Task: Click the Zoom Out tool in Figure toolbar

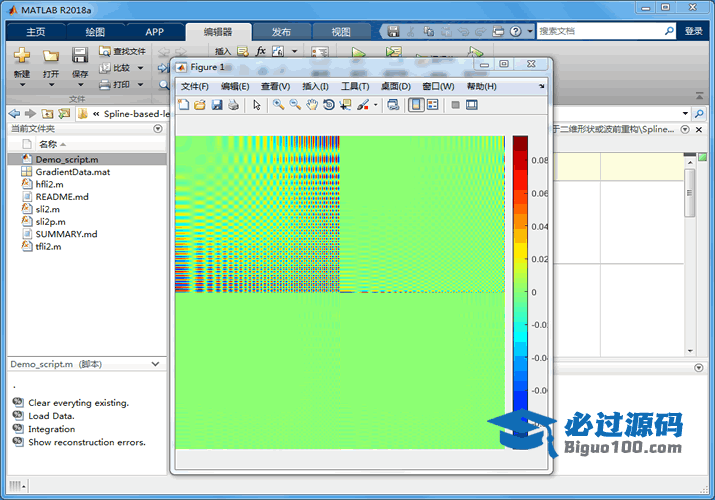Action: (x=295, y=105)
